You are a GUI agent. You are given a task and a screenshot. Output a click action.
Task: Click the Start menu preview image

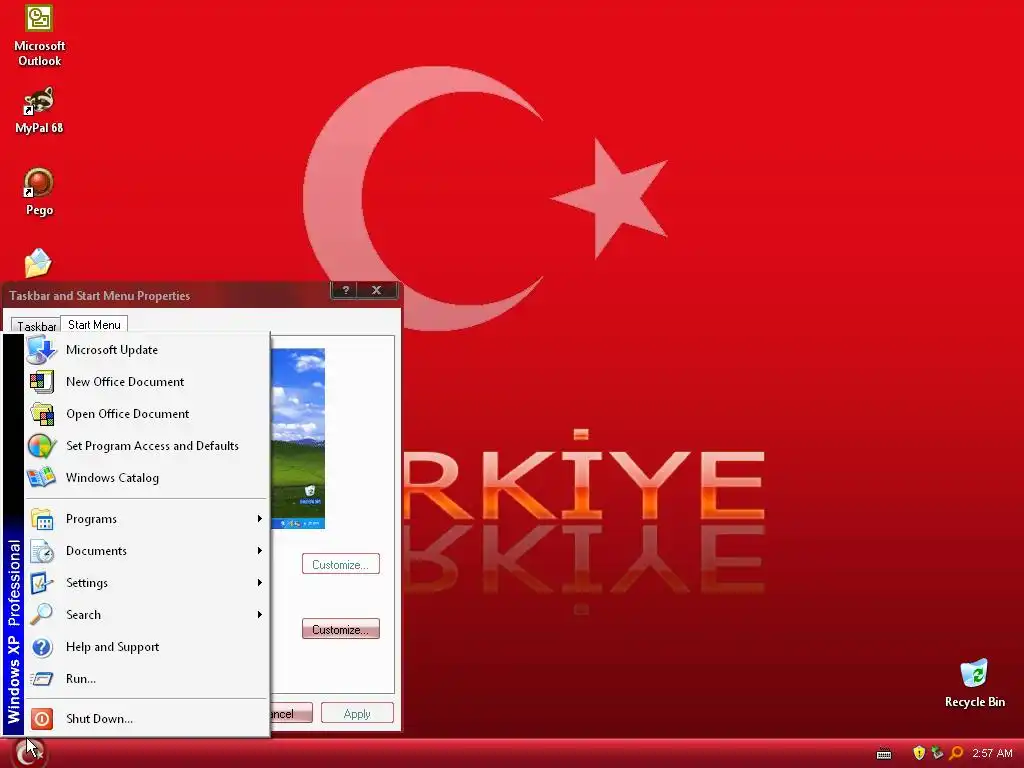coord(298,438)
